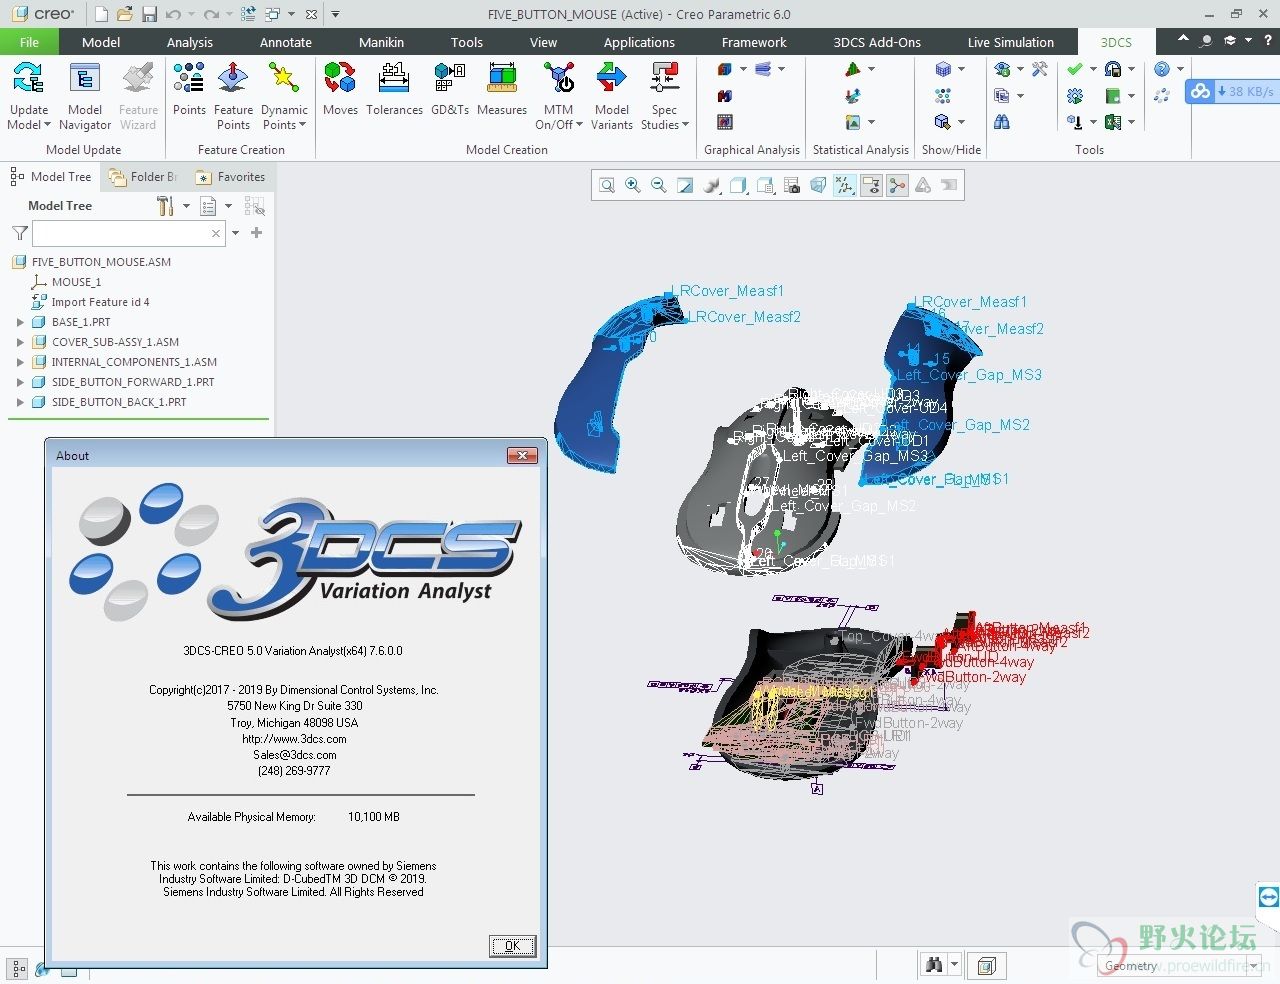Click the TeamViewer icon at right edge
The image size is (1280, 984).
click(1268, 897)
